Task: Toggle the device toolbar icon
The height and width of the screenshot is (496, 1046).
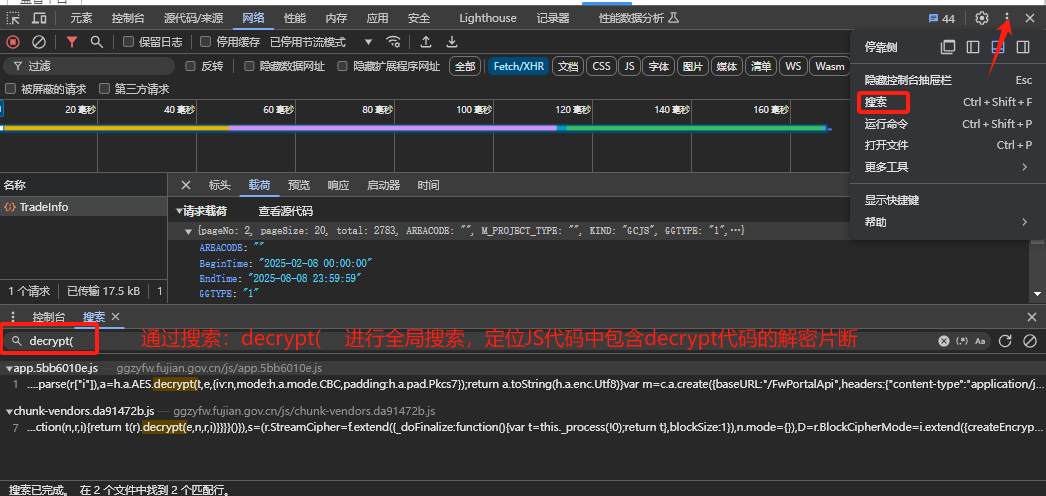Action: tap(39, 18)
